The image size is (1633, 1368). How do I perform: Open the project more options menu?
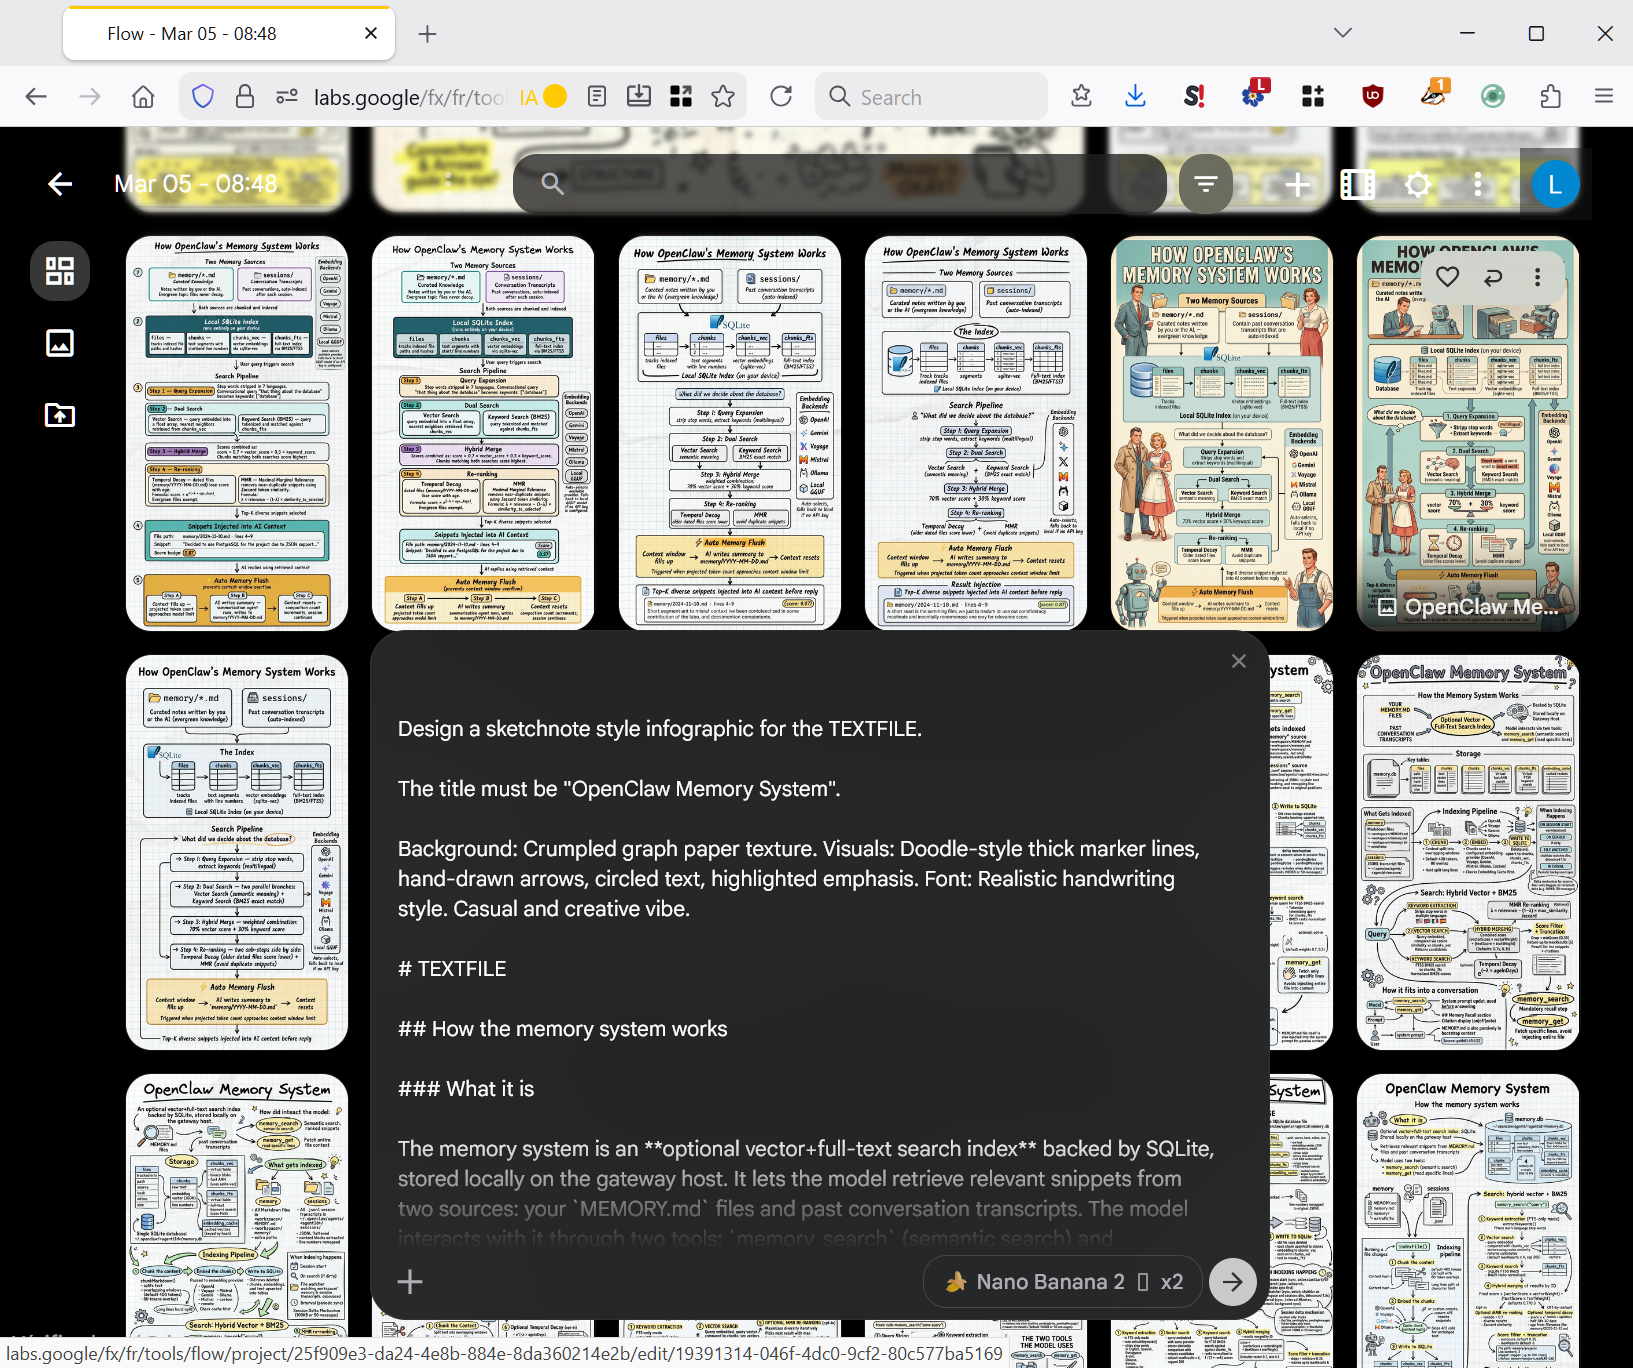[x=1477, y=184]
